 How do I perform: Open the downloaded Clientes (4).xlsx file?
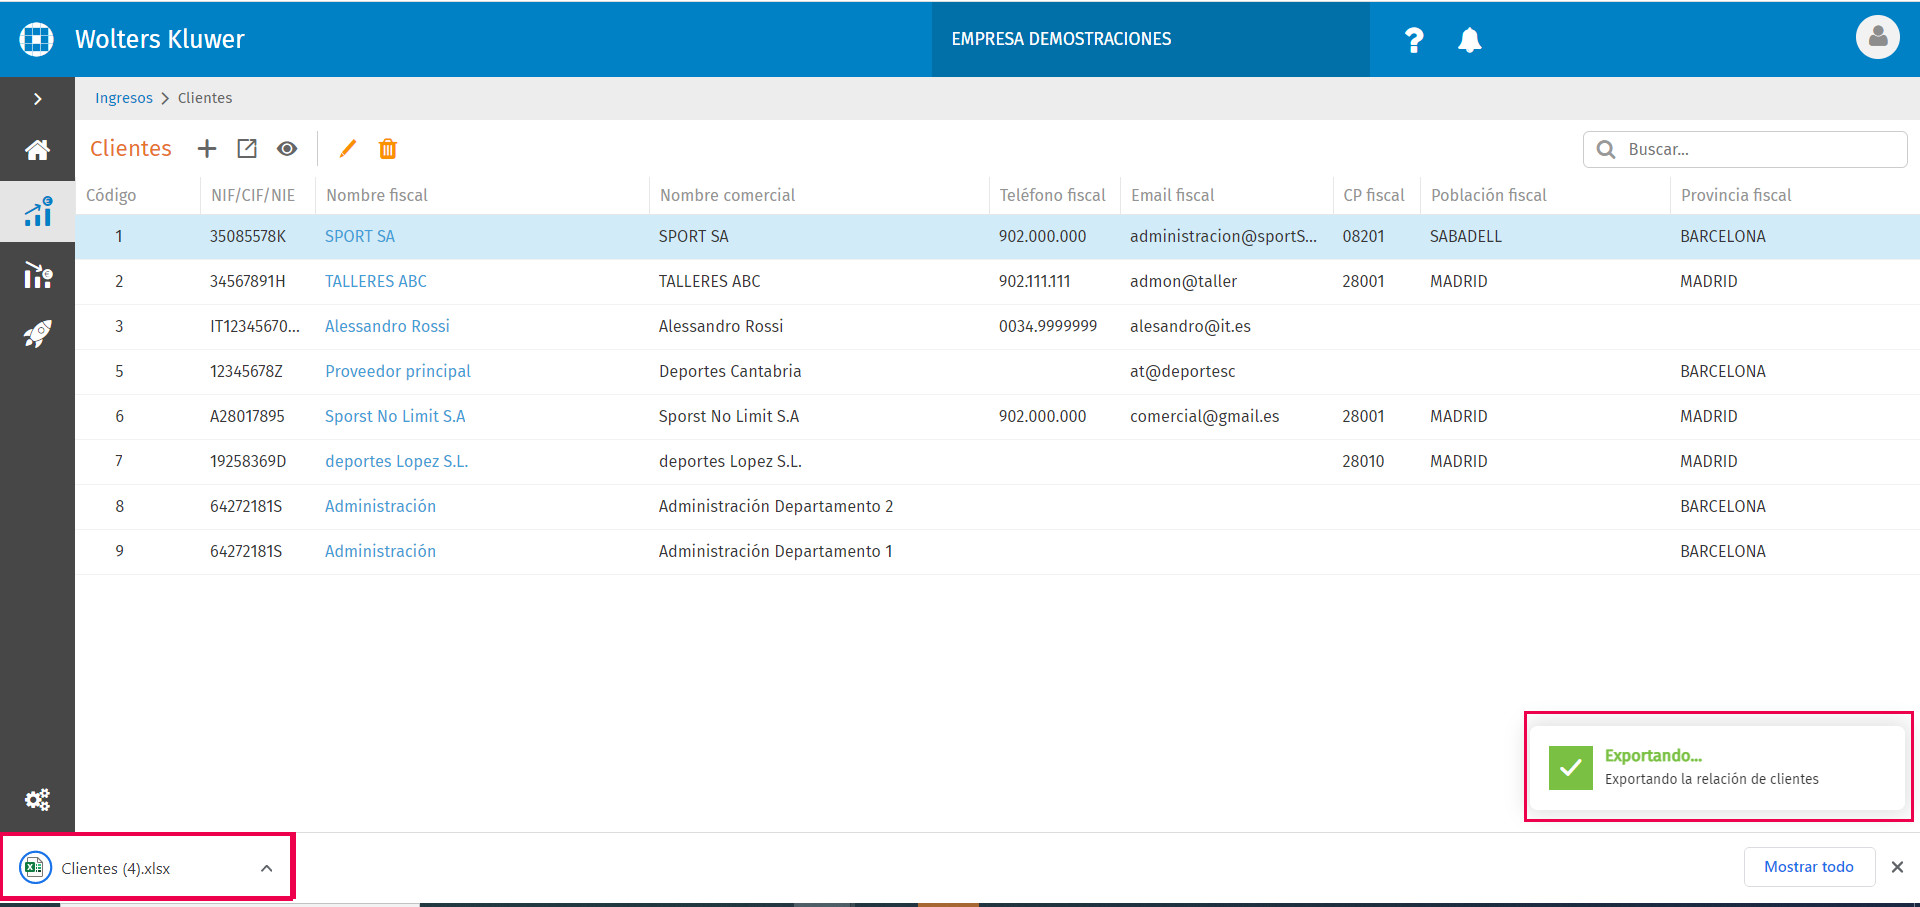tap(115, 868)
